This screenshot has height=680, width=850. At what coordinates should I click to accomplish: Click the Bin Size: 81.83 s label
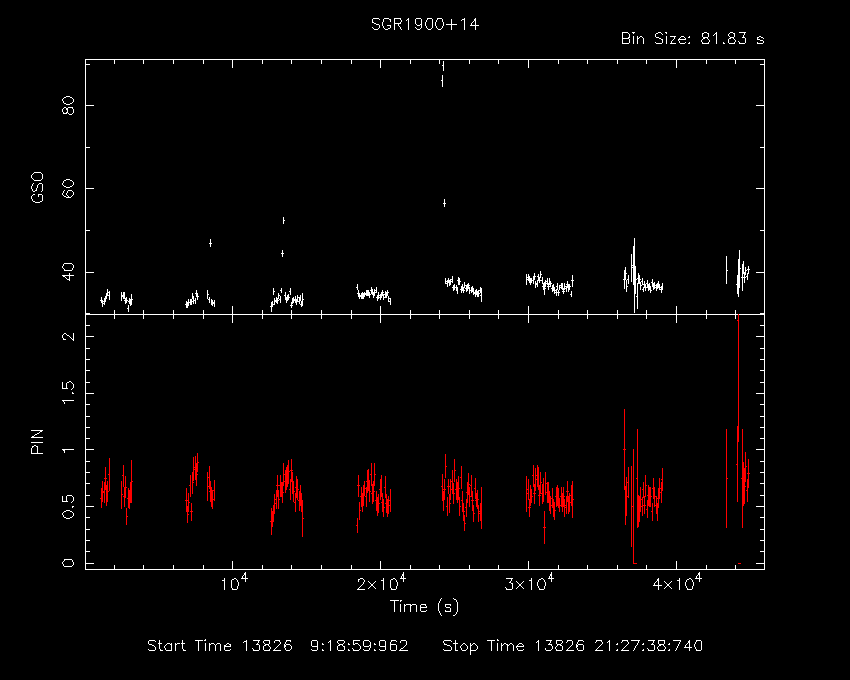[x=692, y=39]
